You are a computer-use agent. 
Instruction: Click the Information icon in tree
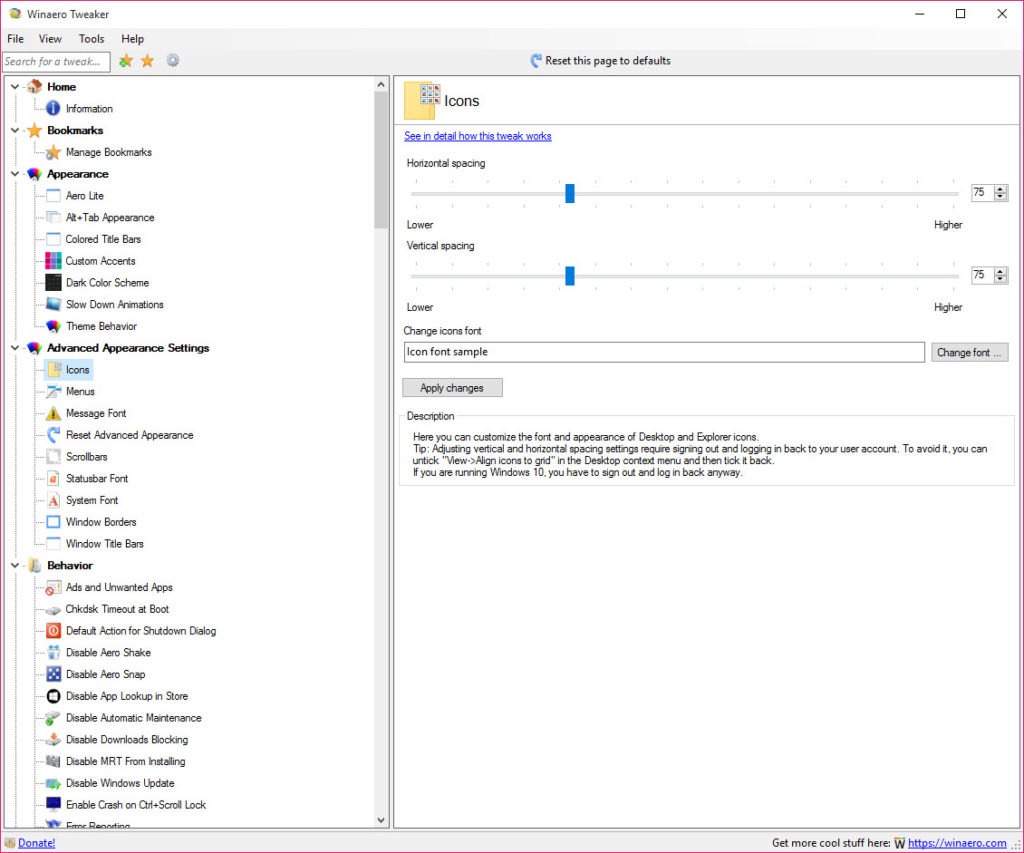click(53, 108)
